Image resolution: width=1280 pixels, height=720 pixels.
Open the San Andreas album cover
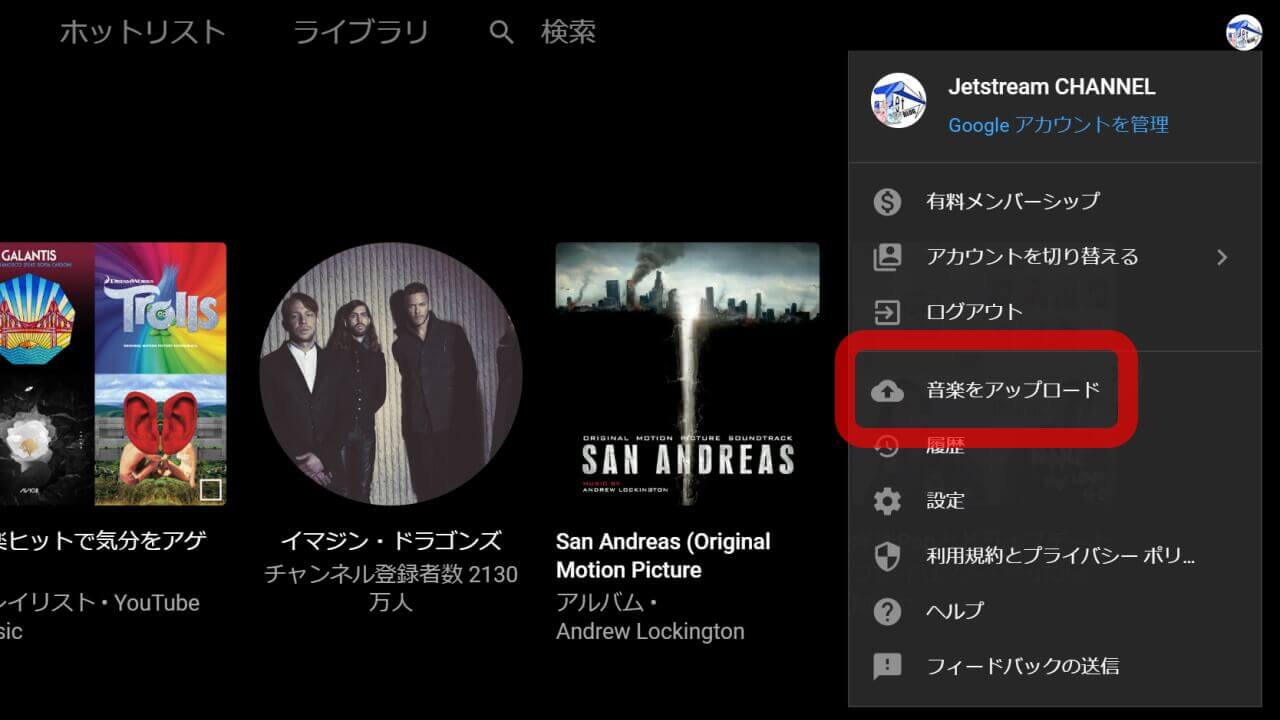click(x=687, y=373)
